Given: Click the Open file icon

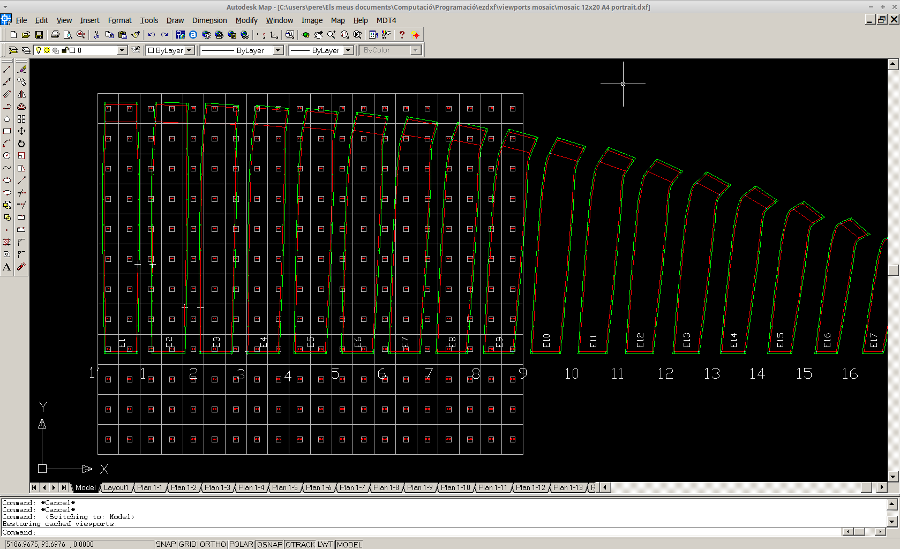Looking at the screenshot, I should pyautogui.click(x=26, y=35).
